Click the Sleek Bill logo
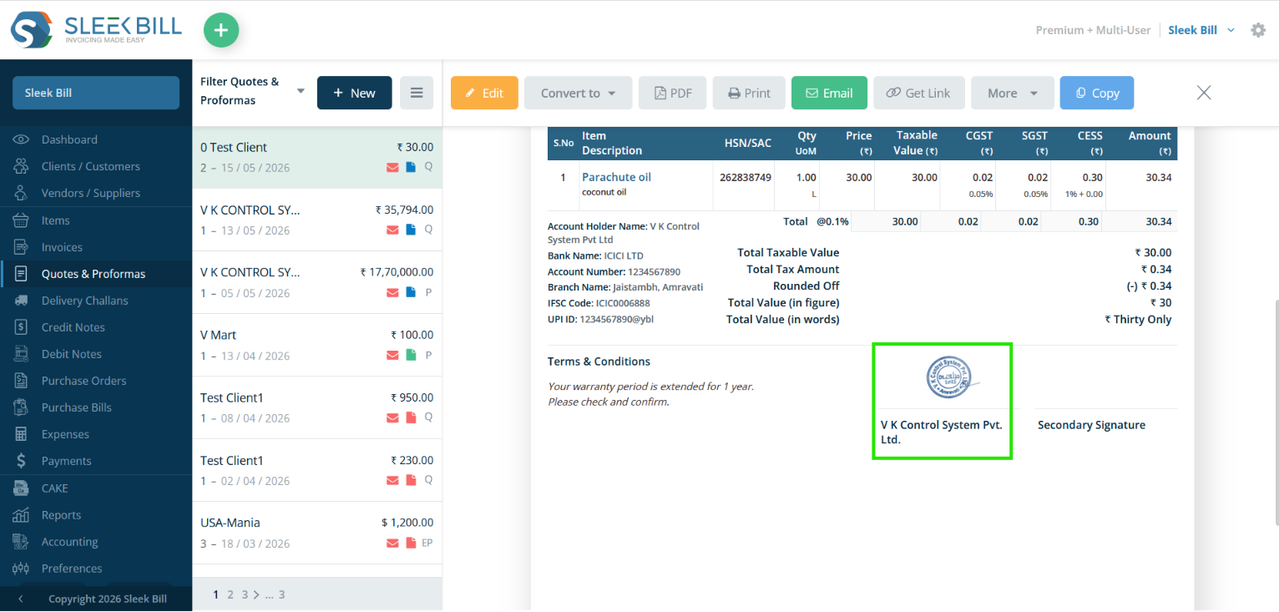This screenshot has width=1279, height=612. (x=96, y=30)
